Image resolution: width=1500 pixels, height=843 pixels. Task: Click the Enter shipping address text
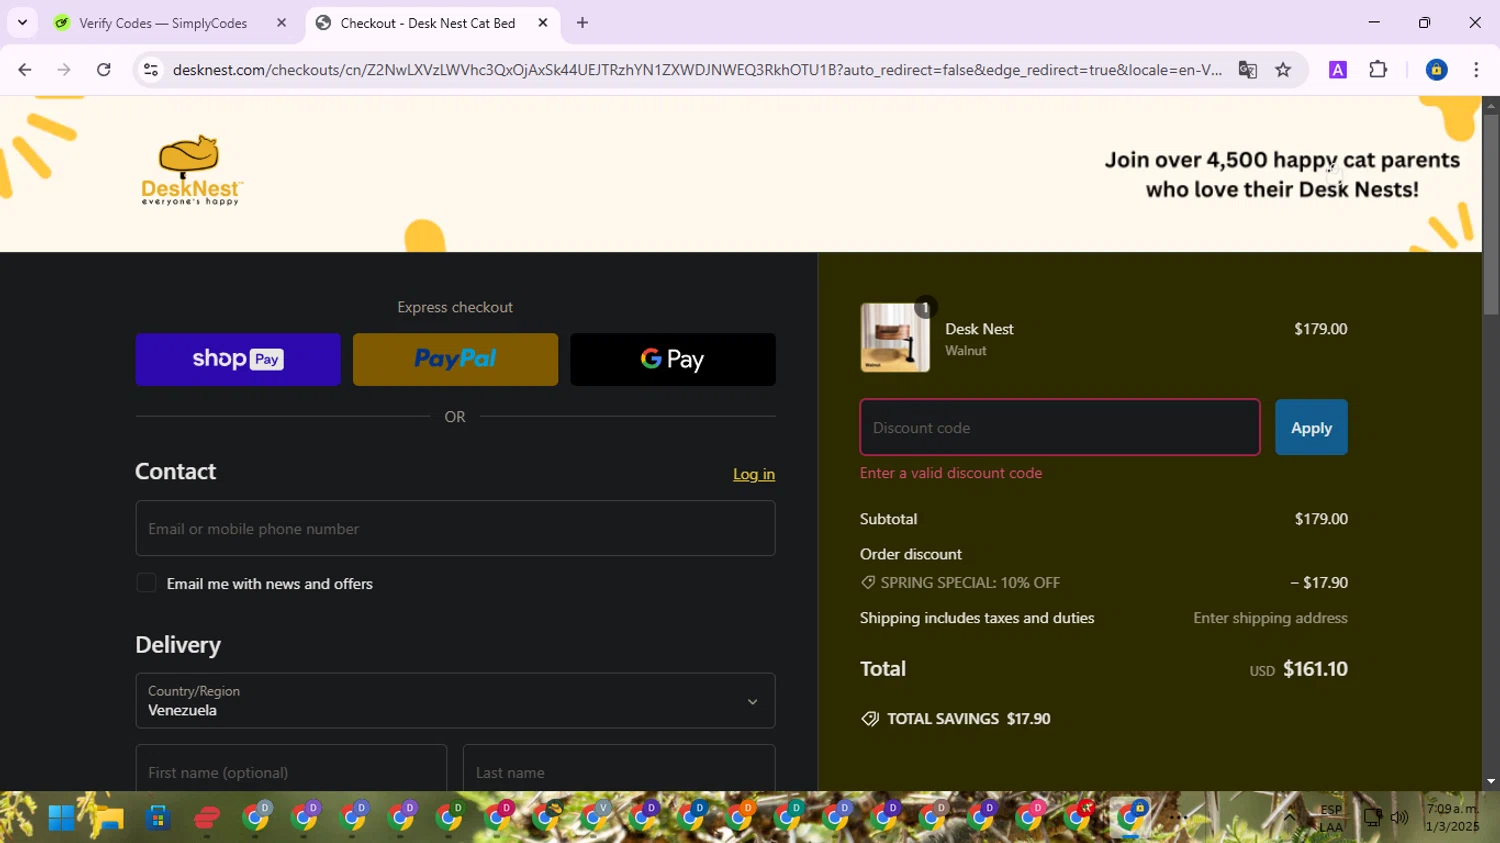pos(1270,618)
